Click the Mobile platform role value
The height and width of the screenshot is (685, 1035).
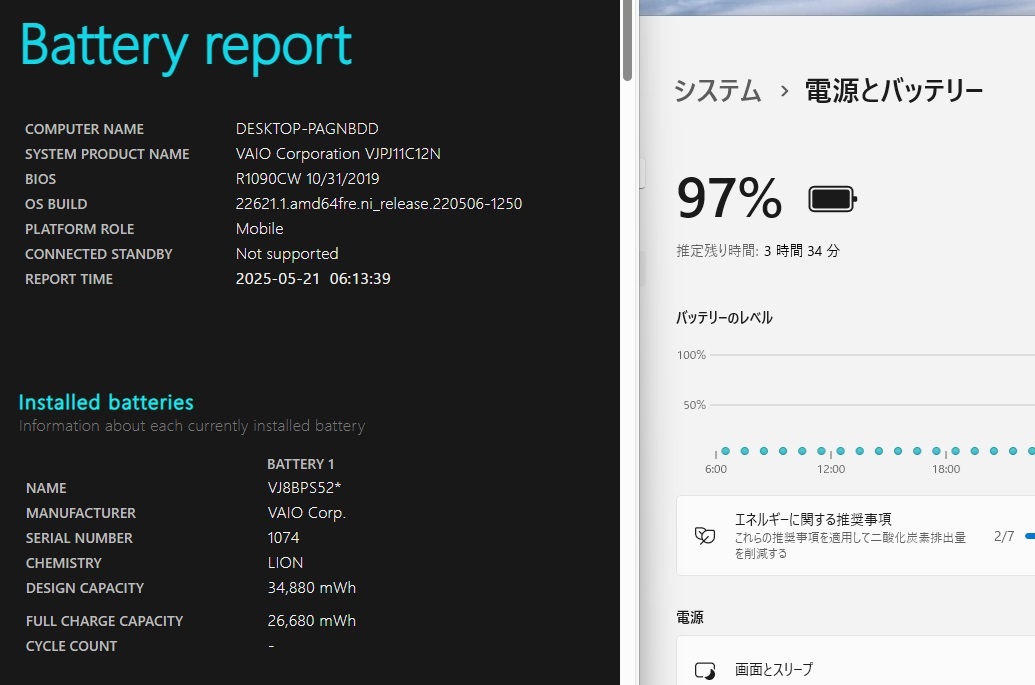(259, 229)
